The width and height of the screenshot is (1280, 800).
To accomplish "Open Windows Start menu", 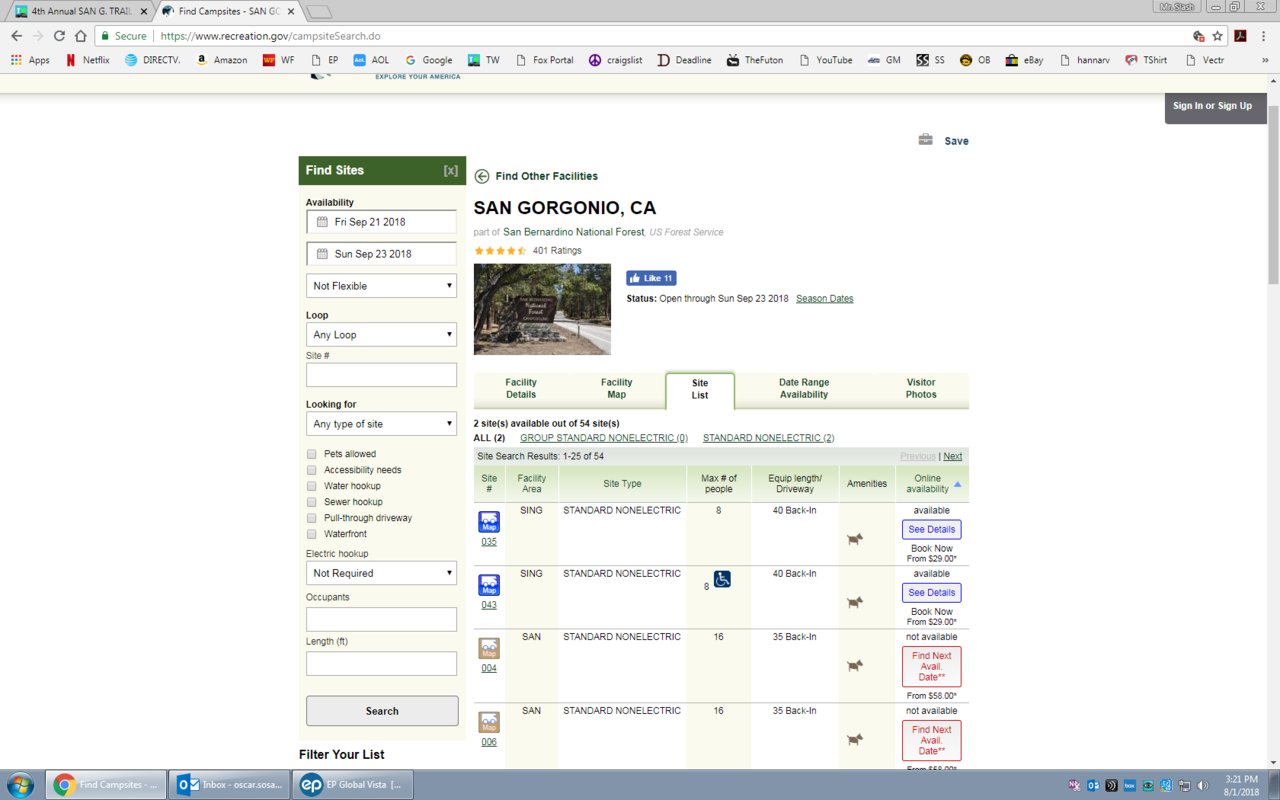I will tap(19, 785).
